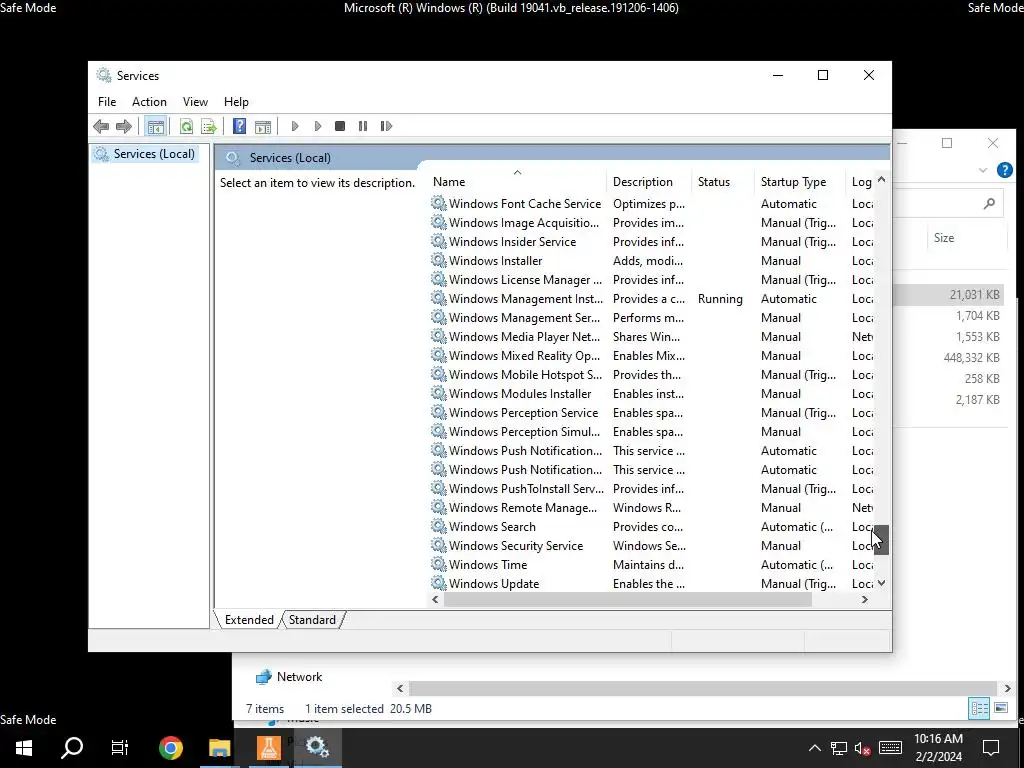Open the Help menu
This screenshot has width=1024, height=768.
pos(236,102)
